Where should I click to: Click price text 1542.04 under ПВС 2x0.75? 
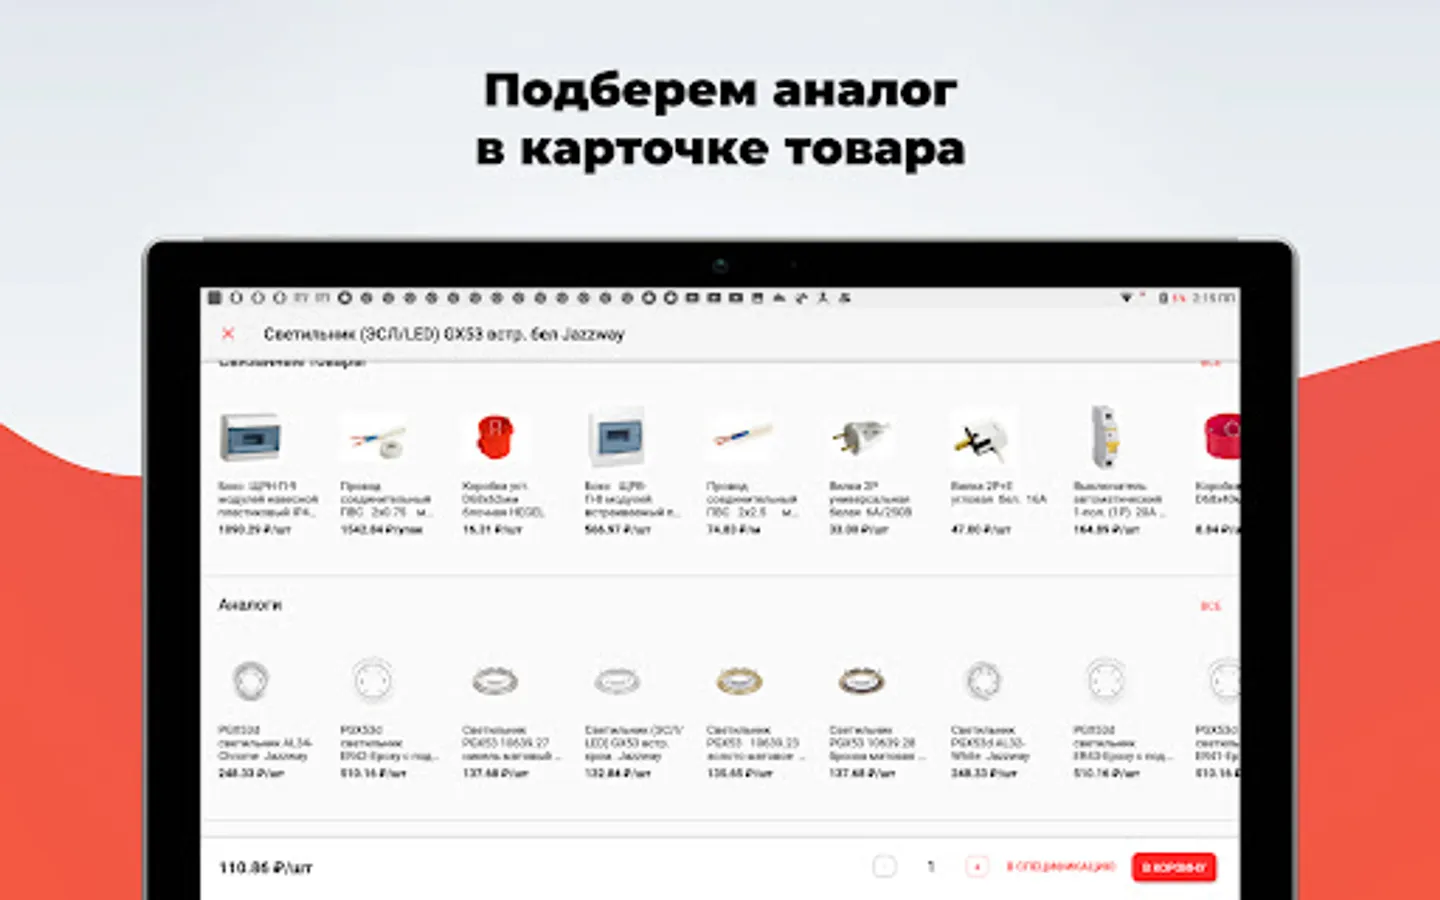pos(382,529)
